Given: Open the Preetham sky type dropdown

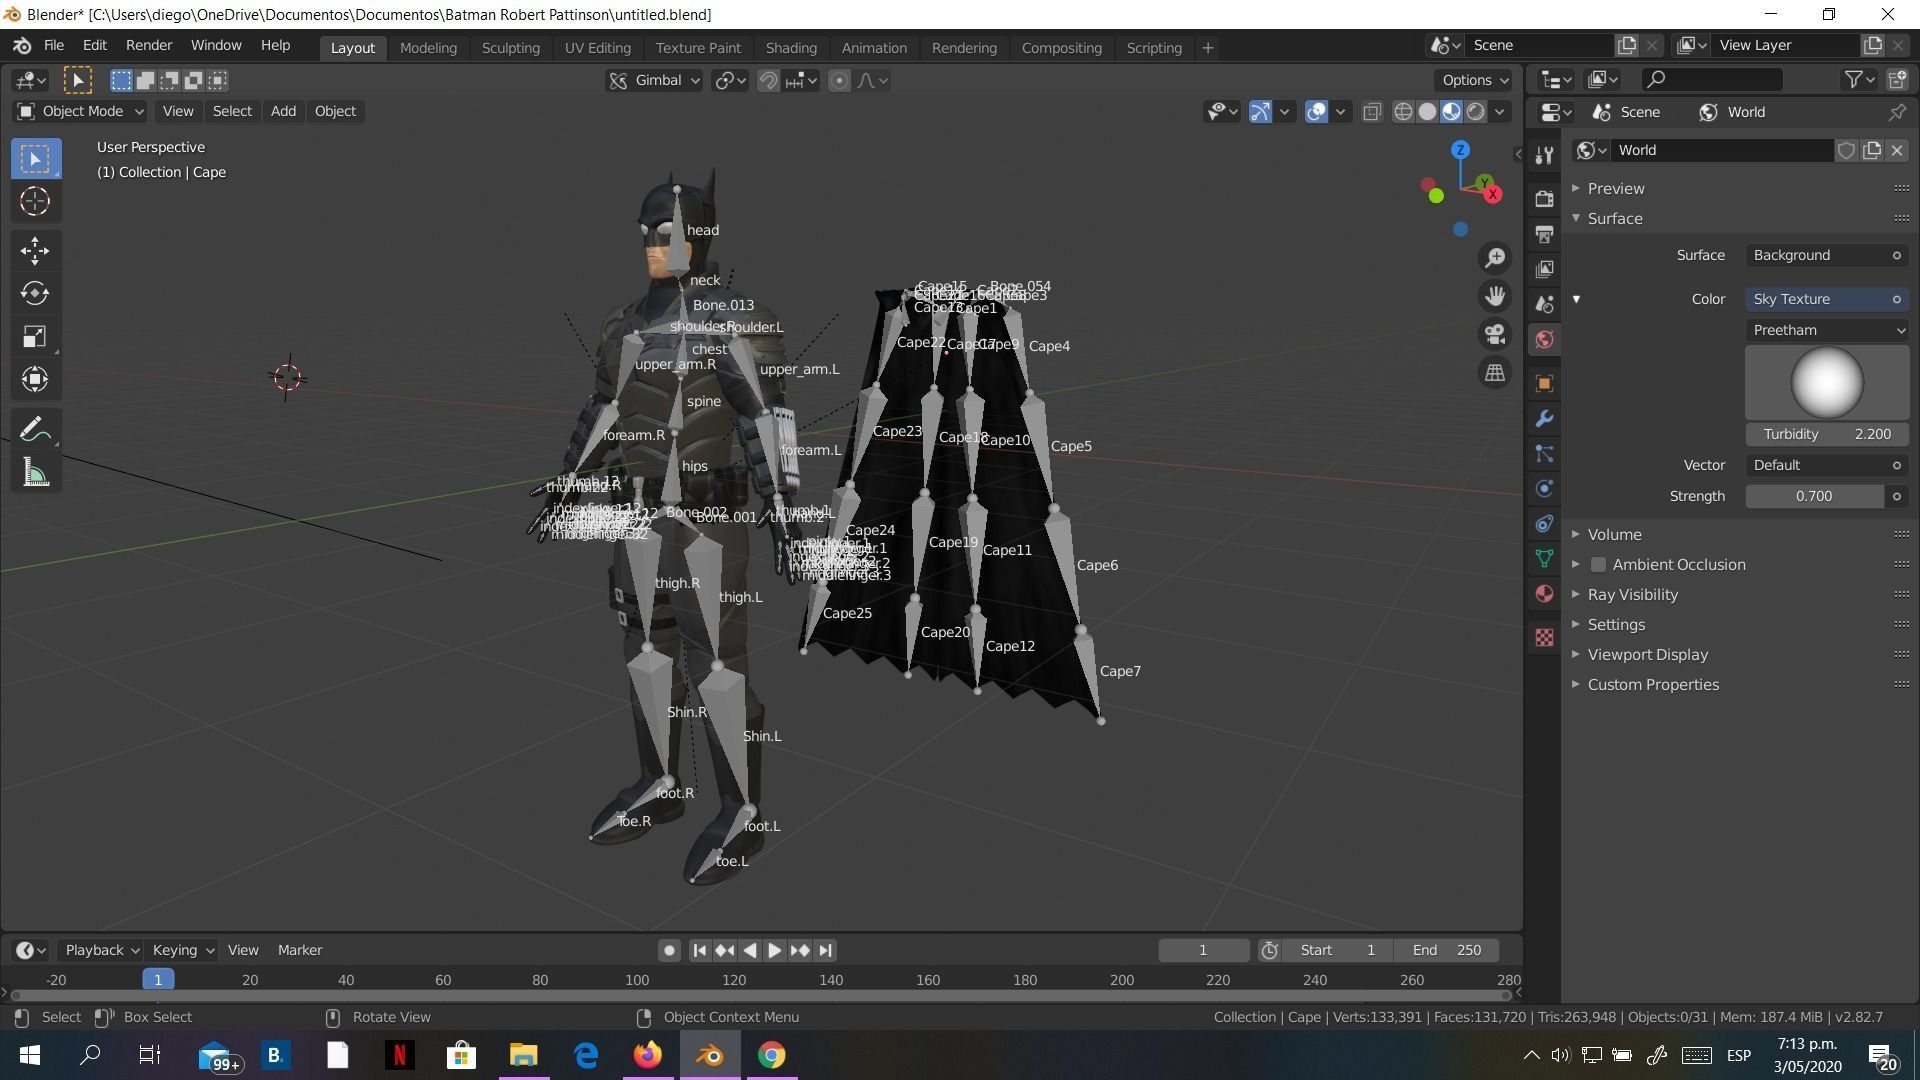Looking at the screenshot, I should 1827,330.
